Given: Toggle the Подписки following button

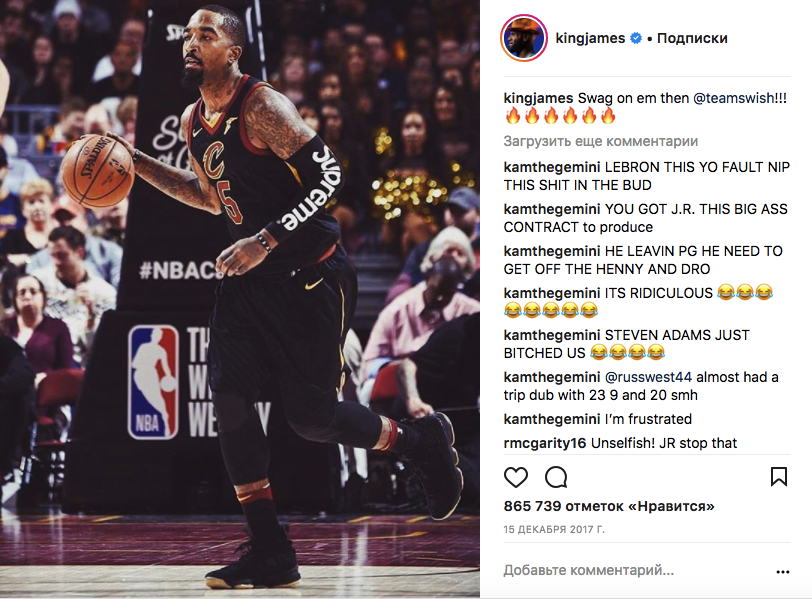Looking at the screenshot, I should (692, 38).
